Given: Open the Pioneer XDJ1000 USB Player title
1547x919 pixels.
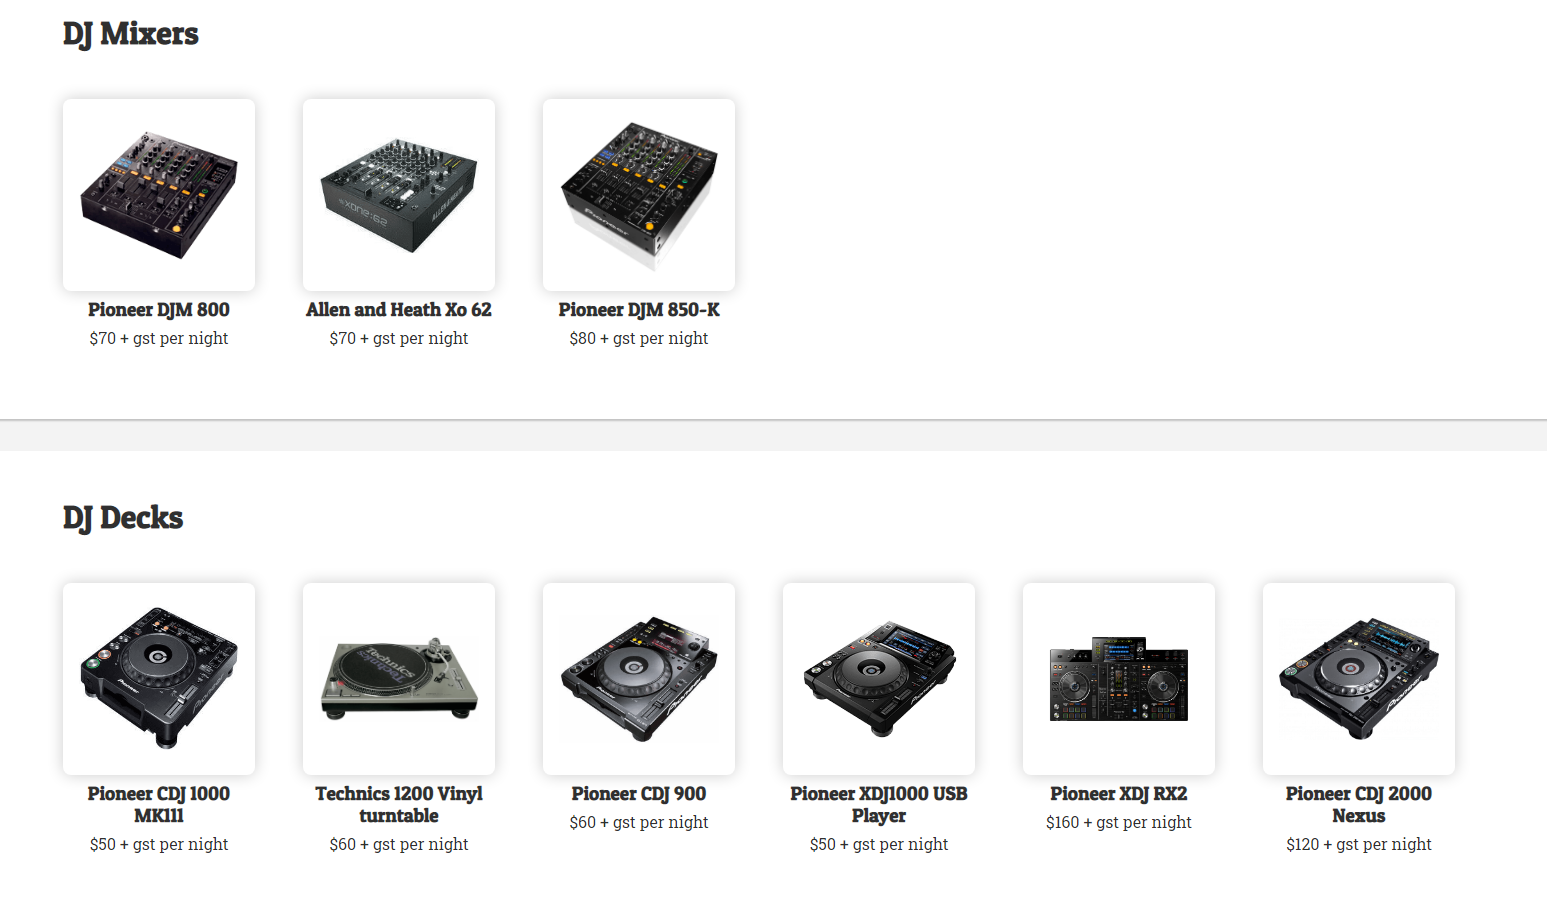Looking at the screenshot, I should pos(879,805).
